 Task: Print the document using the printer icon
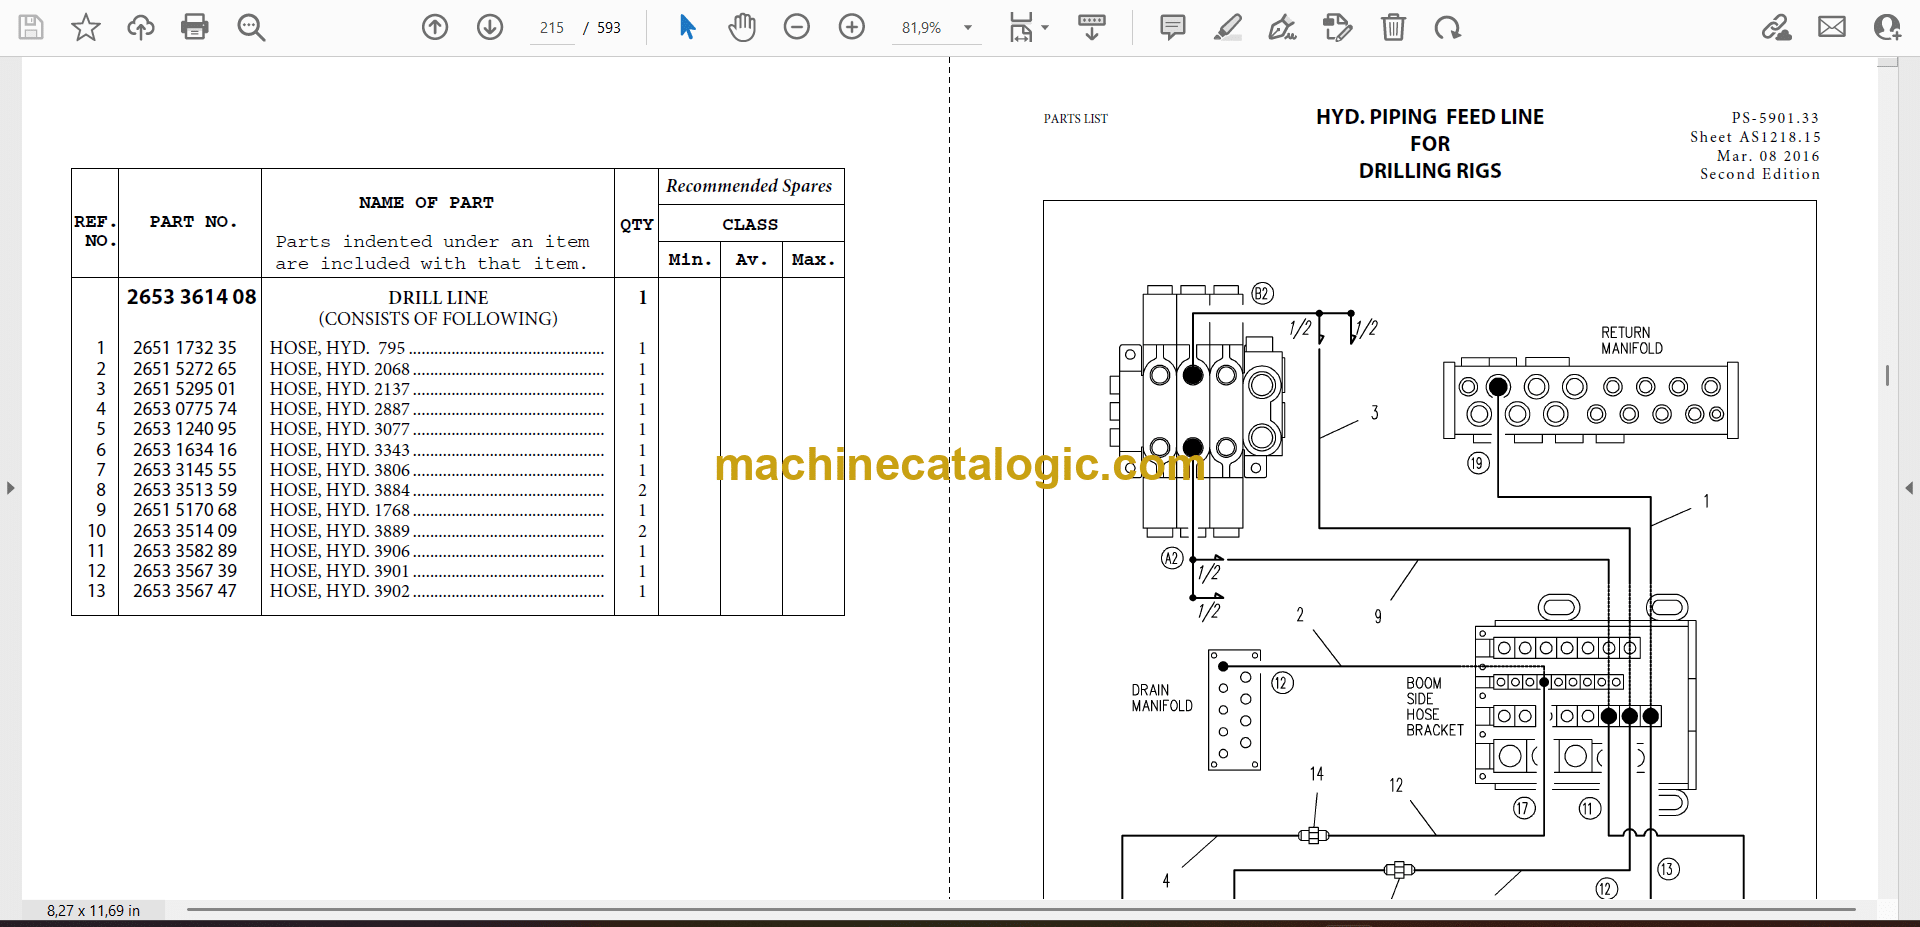195,27
